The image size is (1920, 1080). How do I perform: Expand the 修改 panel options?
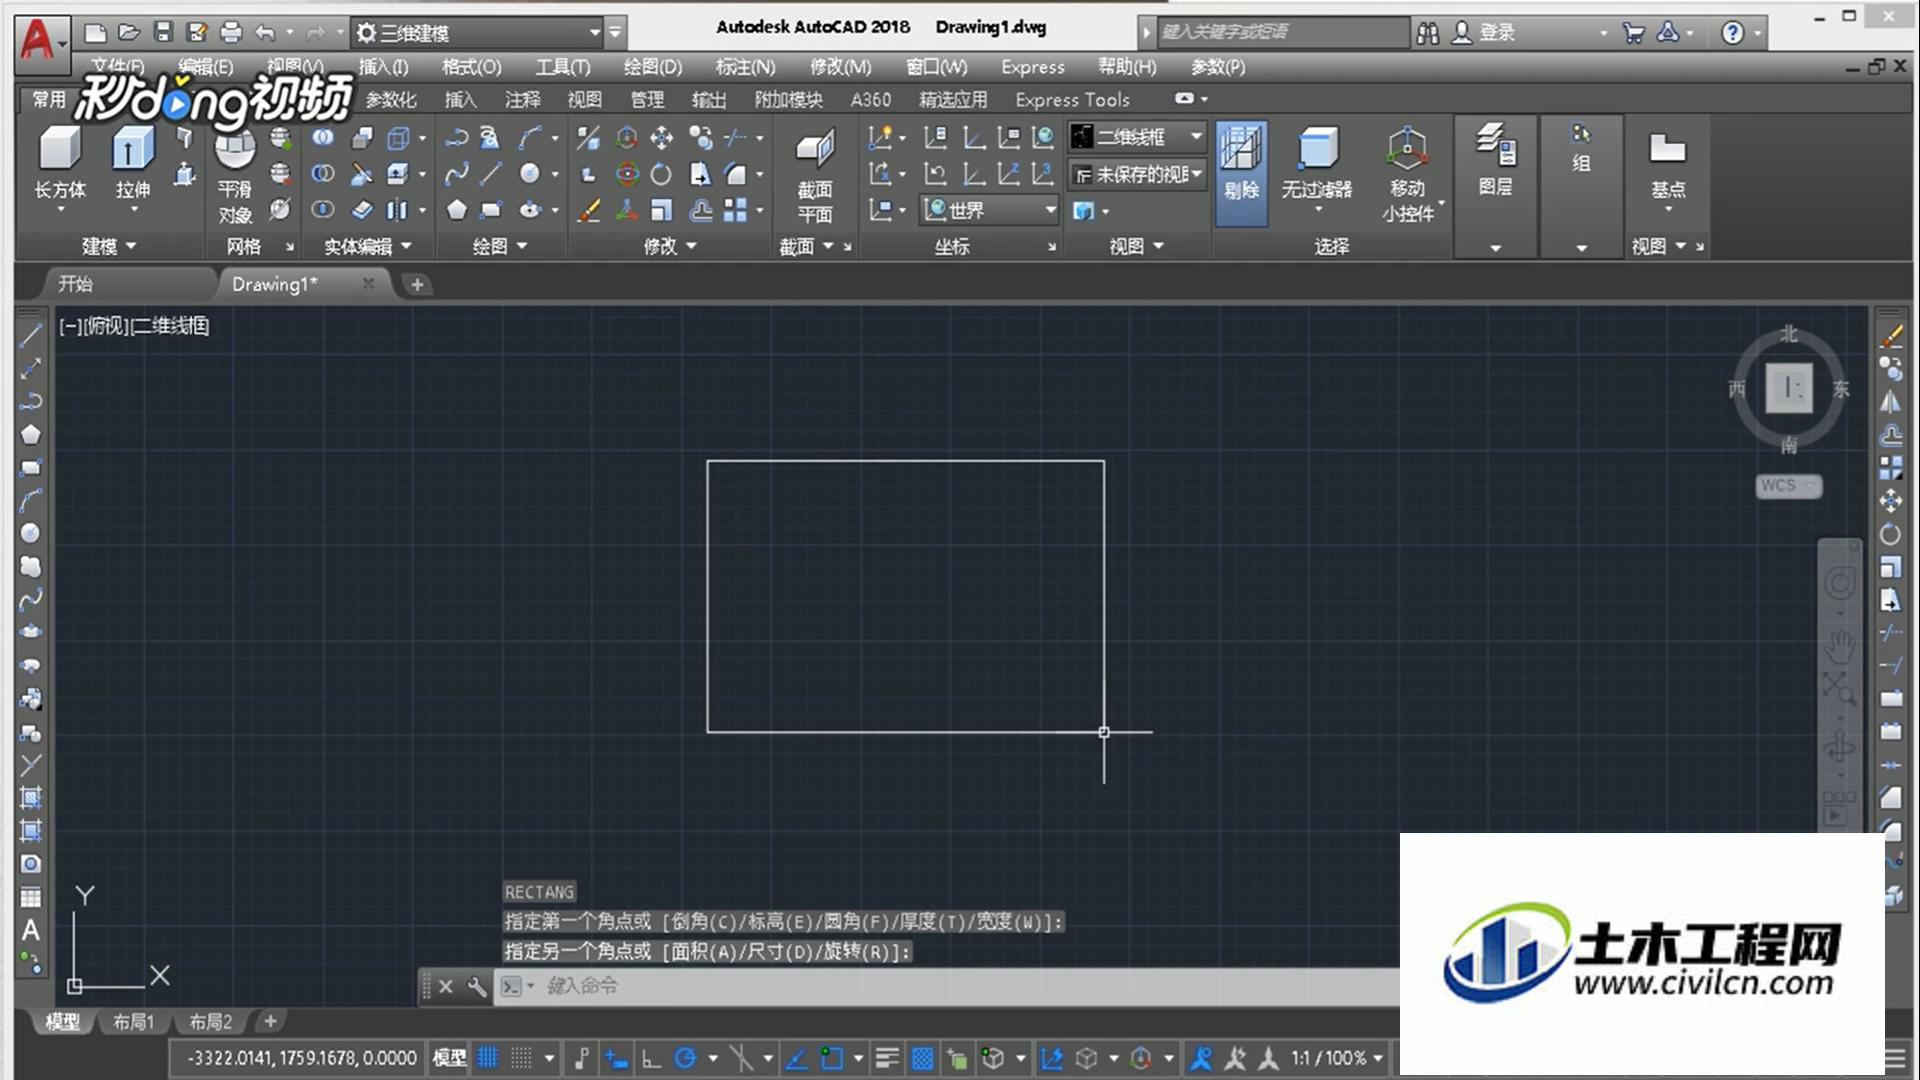(669, 246)
